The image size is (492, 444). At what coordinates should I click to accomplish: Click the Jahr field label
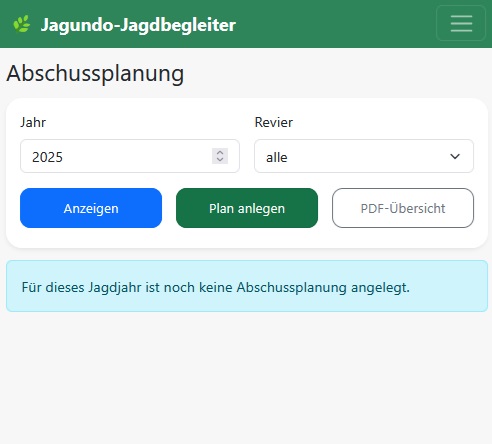coord(33,122)
